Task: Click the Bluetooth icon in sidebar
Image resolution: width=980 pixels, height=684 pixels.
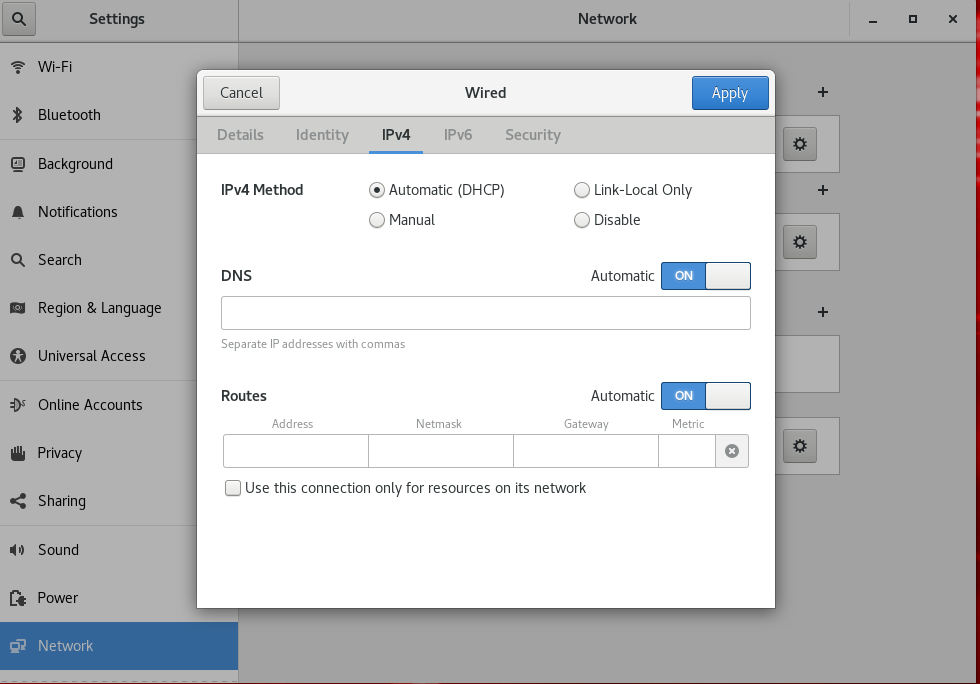Action: pos(18,115)
